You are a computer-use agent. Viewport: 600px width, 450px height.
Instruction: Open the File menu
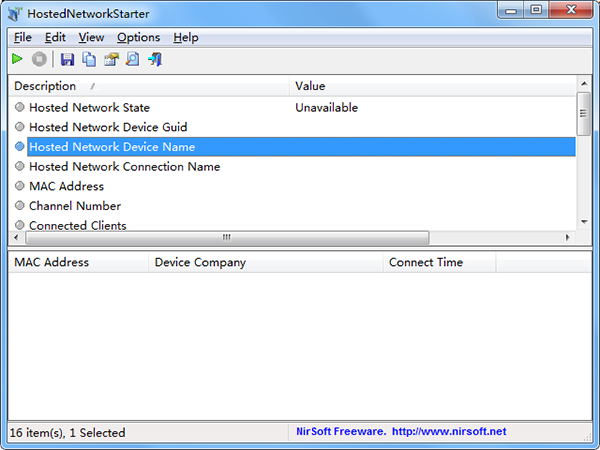pos(23,38)
